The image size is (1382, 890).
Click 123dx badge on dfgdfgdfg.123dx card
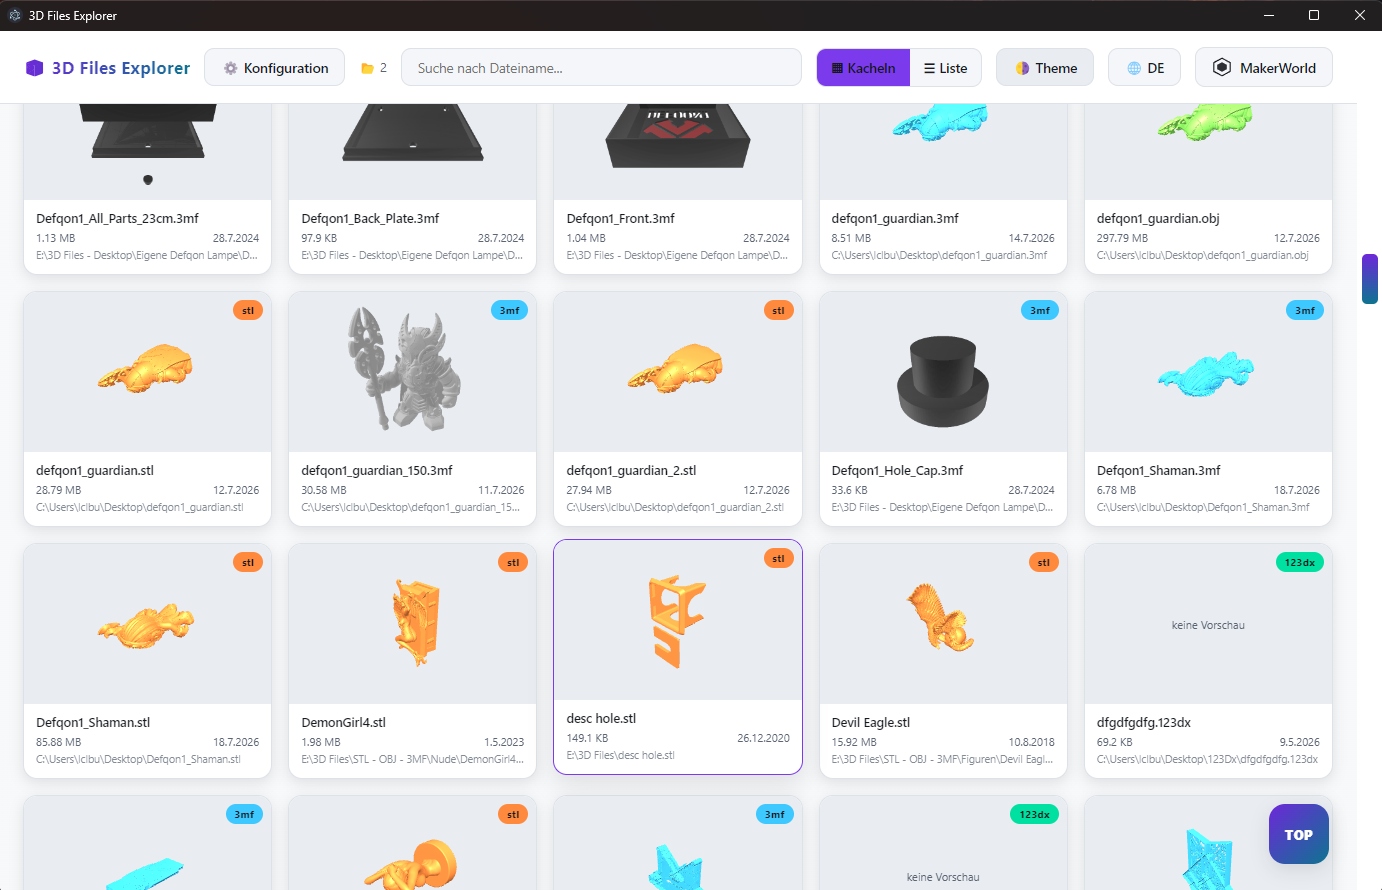(x=1300, y=562)
